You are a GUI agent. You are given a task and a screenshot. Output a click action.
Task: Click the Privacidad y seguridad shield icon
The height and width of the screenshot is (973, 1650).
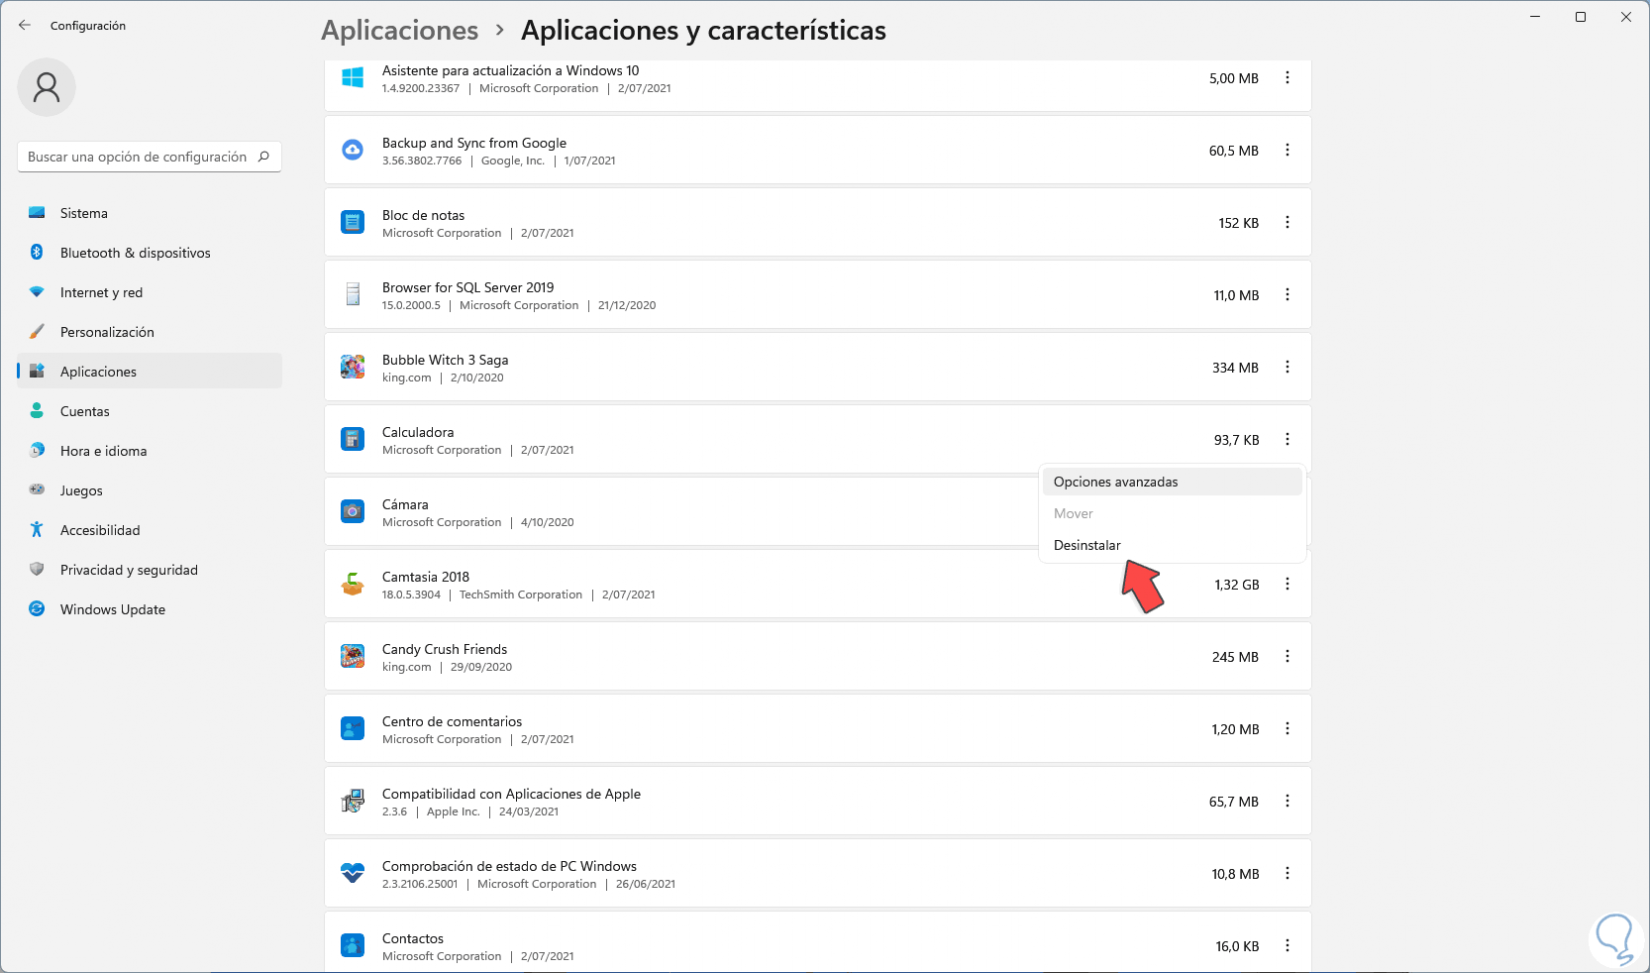[37, 570]
